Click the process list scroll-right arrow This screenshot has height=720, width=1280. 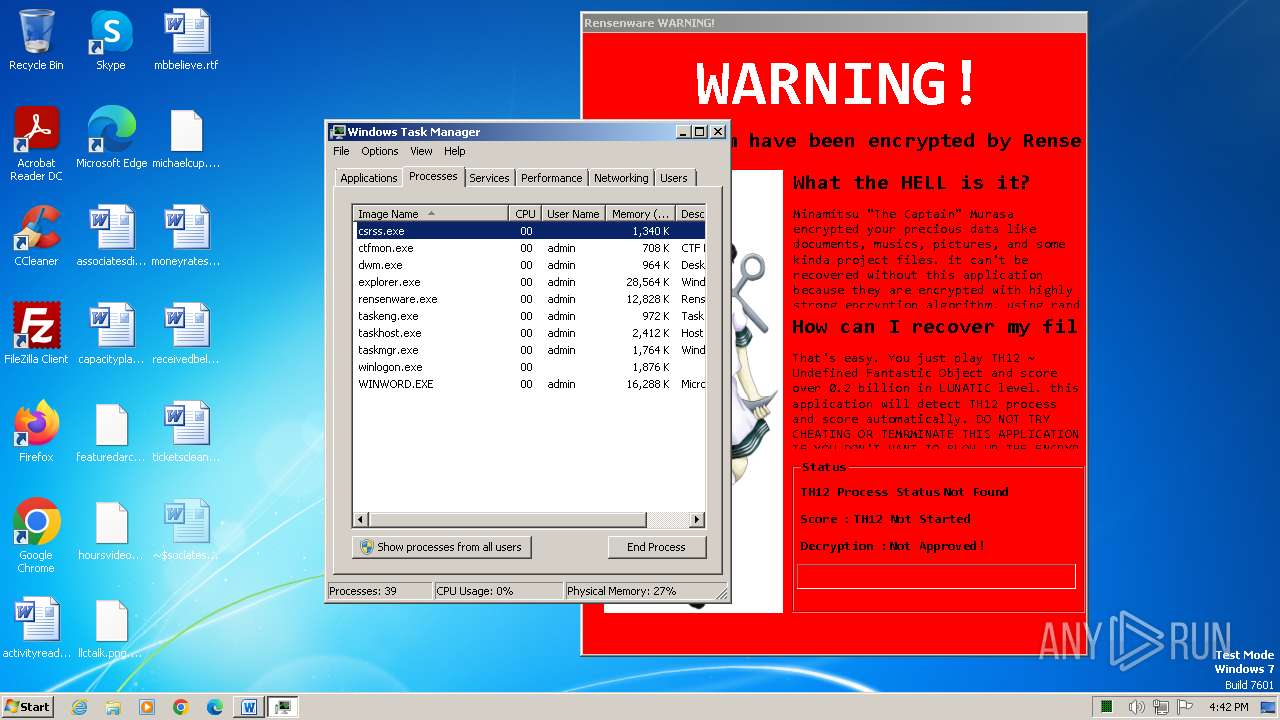(x=697, y=520)
